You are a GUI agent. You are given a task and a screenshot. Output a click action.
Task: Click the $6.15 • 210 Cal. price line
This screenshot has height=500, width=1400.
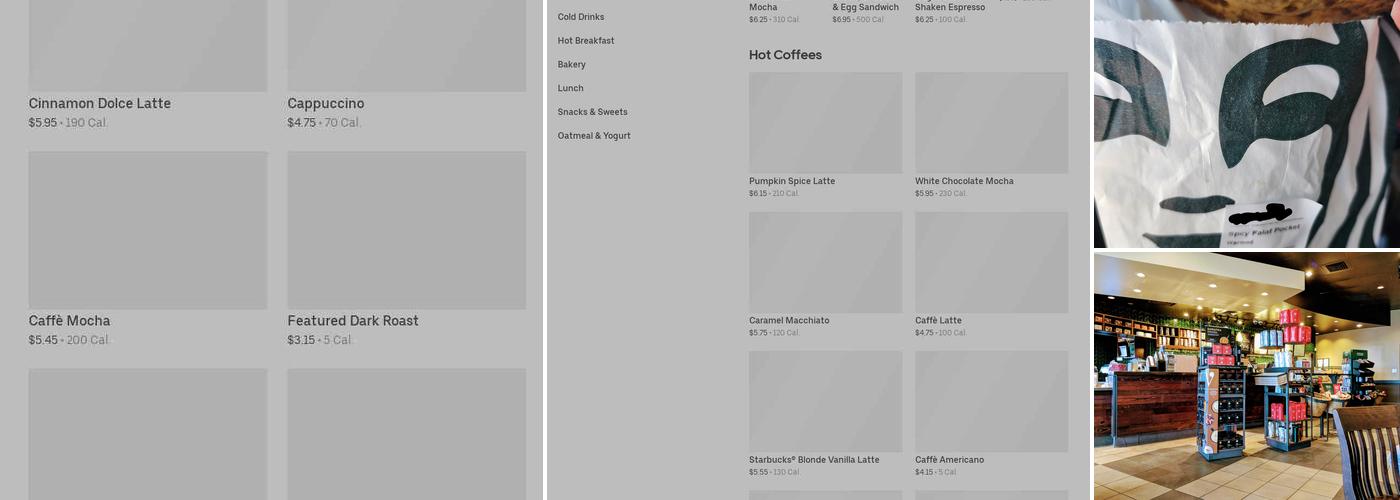774,194
